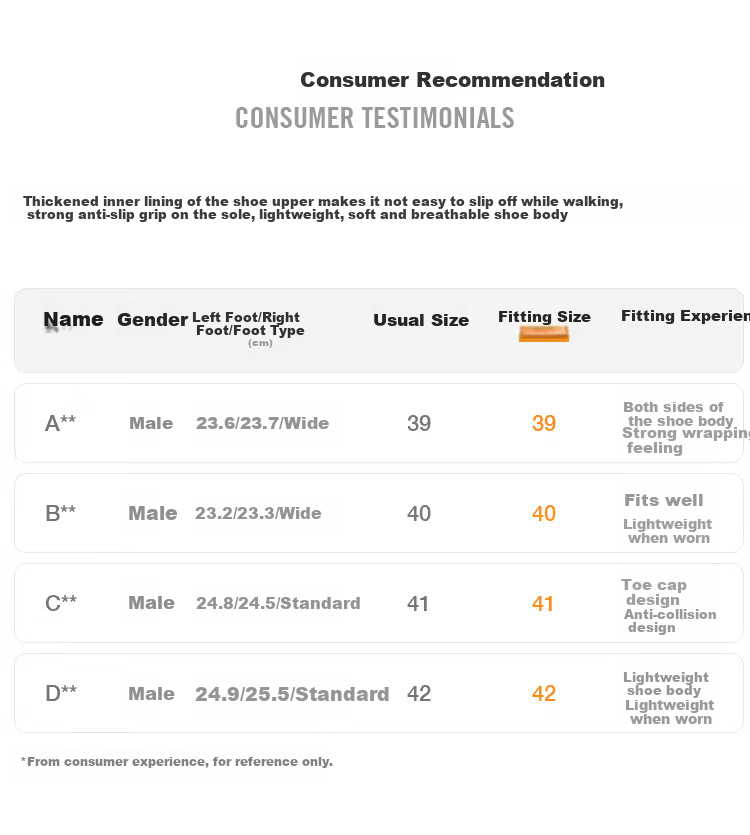Select the "Gender" column header
The height and width of the screenshot is (835, 750).
[x=152, y=320]
